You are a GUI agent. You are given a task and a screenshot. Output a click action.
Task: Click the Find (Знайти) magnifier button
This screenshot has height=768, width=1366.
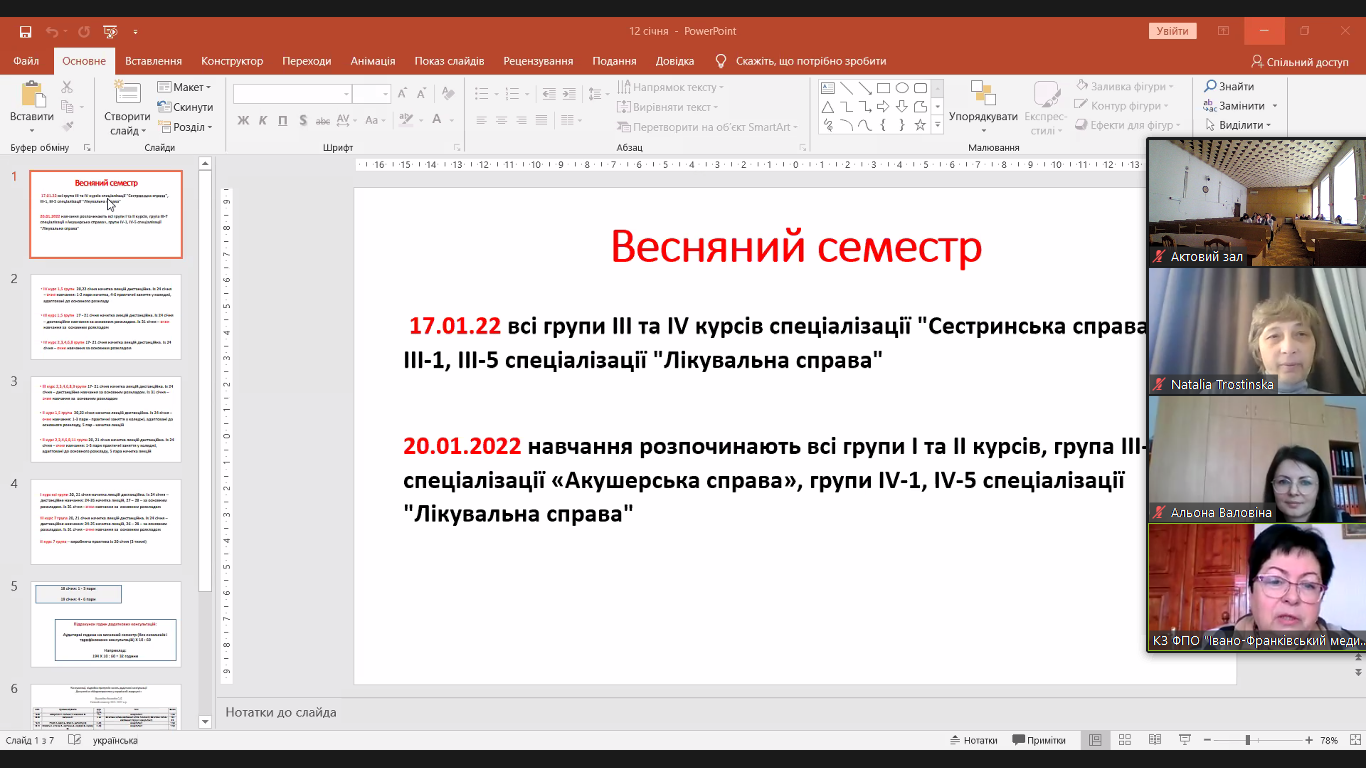pyautogui.click(x=1229, y=87)
